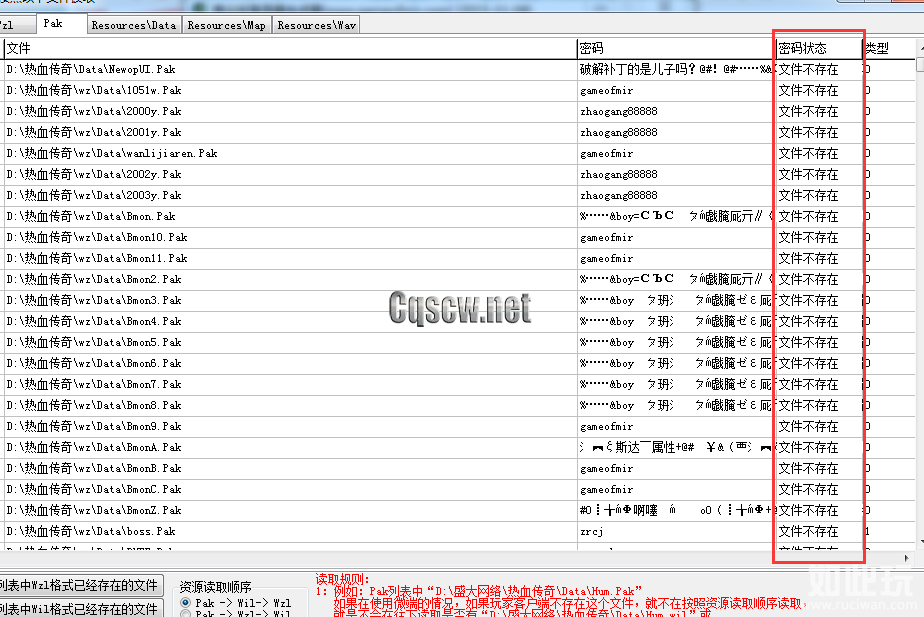This screenshot has width=924, height=617.
Task: Pick the wanlijiaren.Pak file entry
Action: pyautogui.click(x=112, y=154)
